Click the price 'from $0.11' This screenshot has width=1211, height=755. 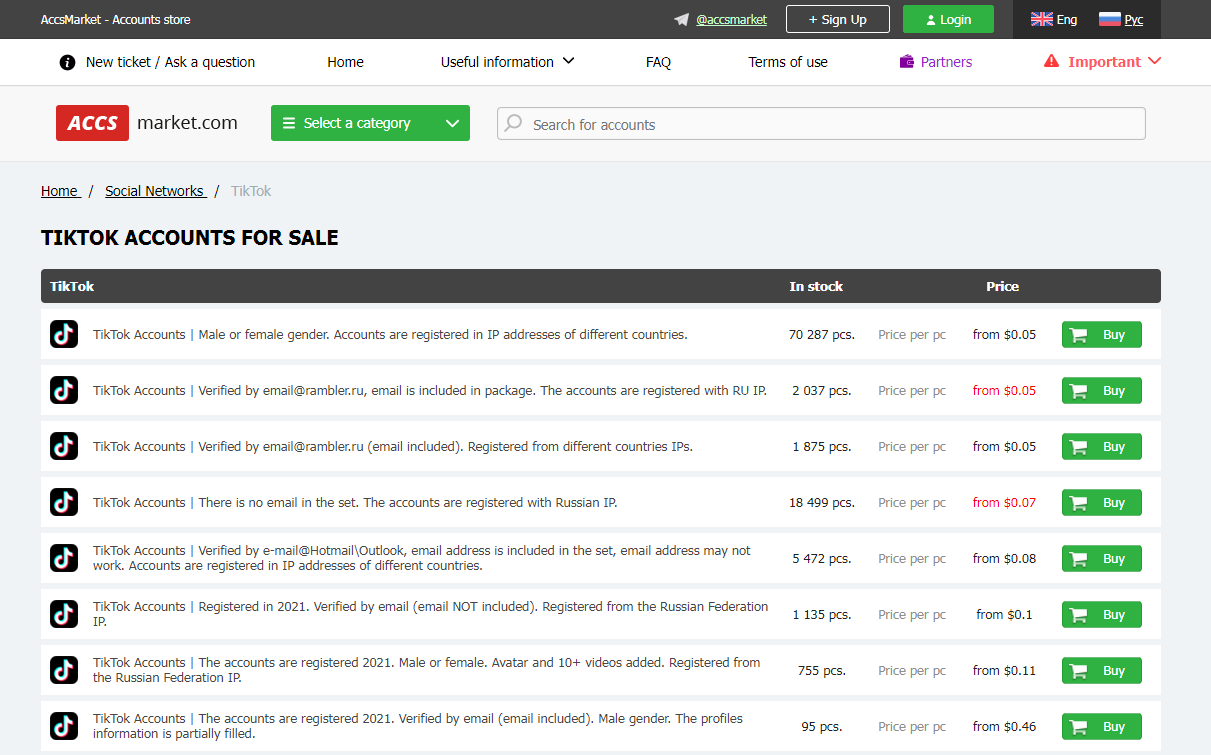1004,670
